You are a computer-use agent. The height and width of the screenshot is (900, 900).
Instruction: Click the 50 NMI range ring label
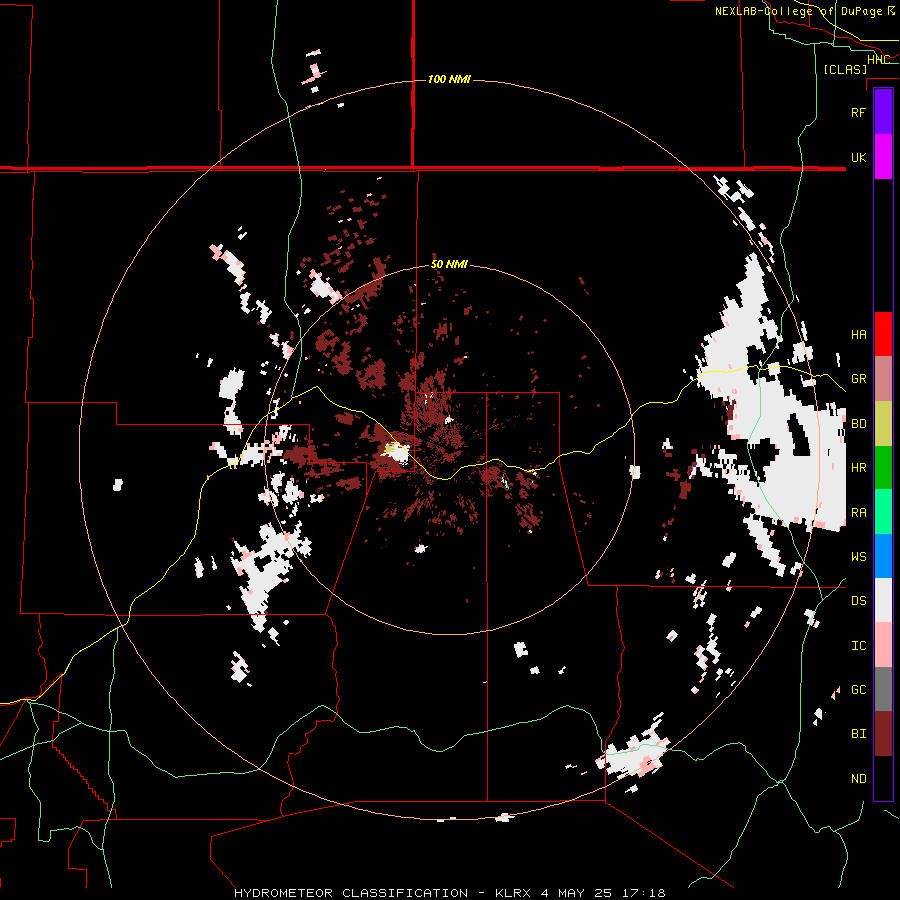coord(449,264)
